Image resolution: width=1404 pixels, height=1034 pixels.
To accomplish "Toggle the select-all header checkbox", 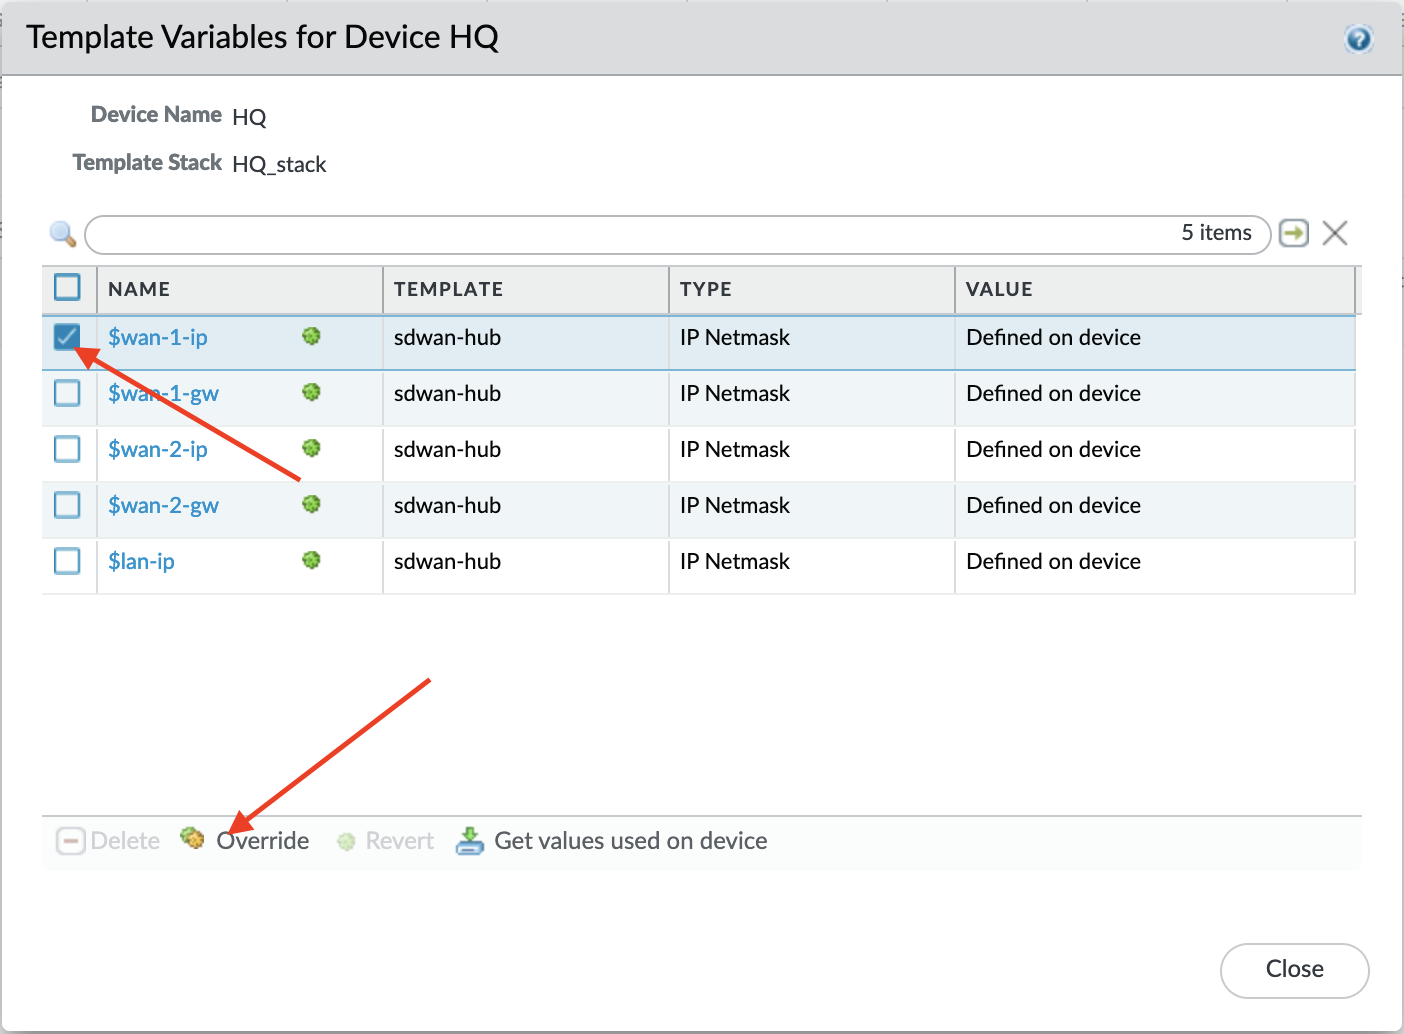I will [67, 288].
